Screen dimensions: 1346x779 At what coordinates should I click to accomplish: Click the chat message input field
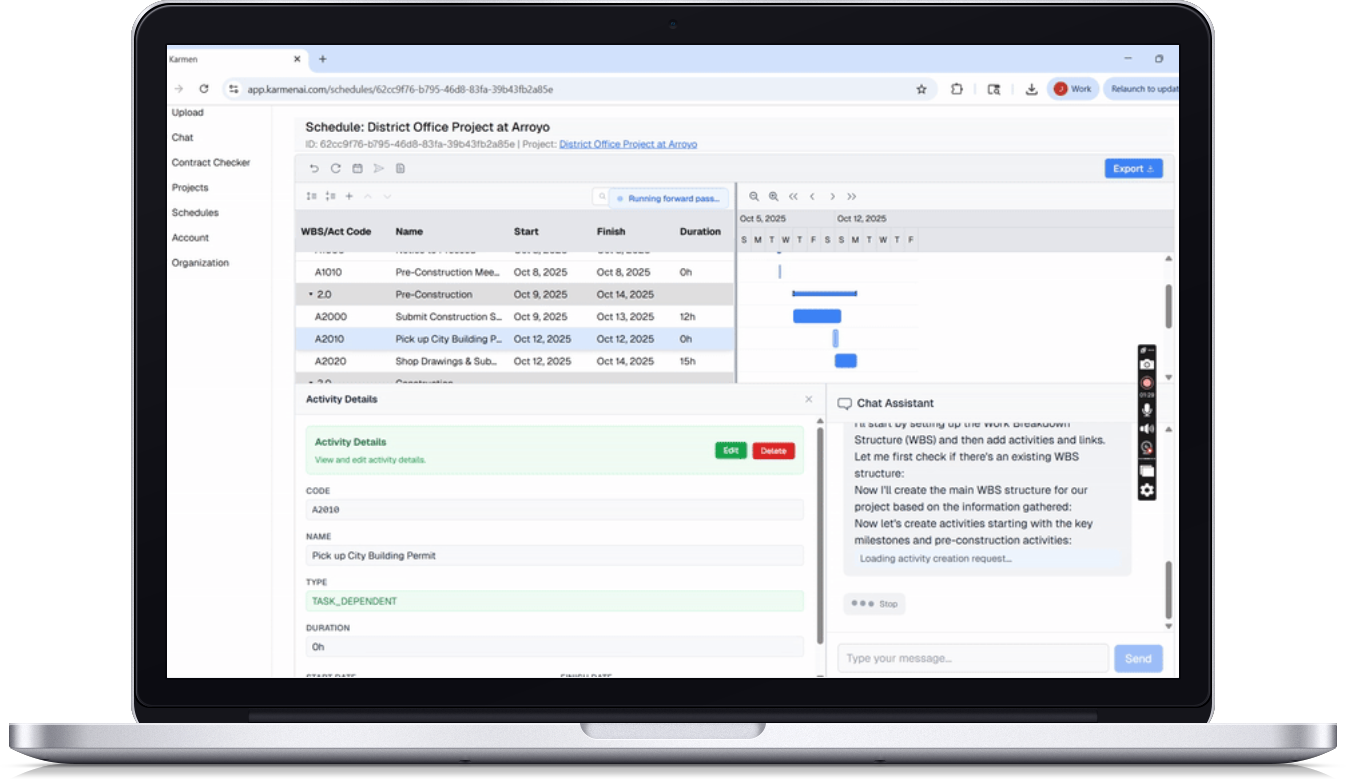(x=974, y=658)
